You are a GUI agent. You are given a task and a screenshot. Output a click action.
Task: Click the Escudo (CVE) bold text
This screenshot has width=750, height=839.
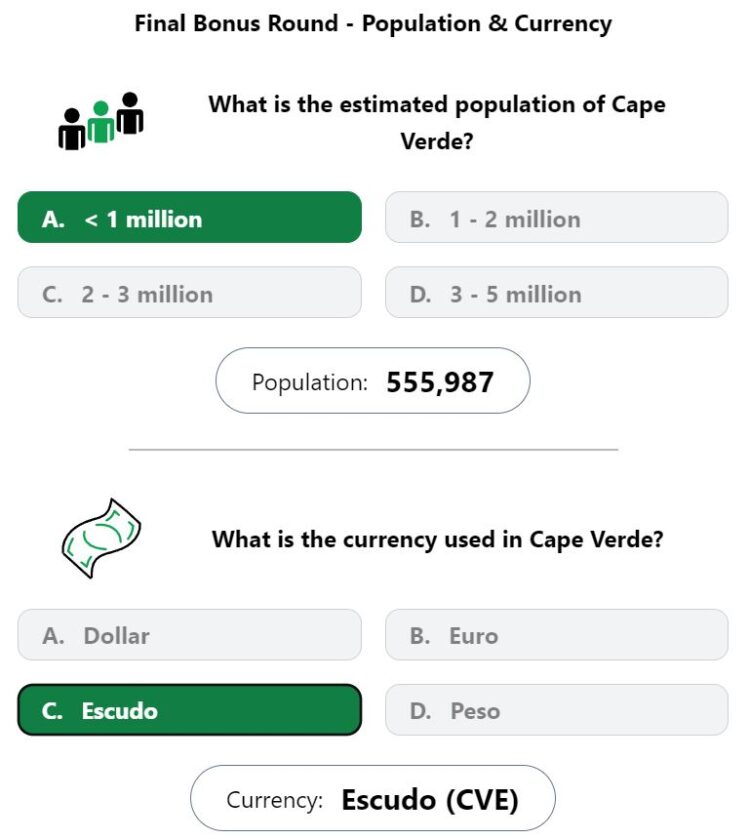pyautogui.click(x=430, y=800)
